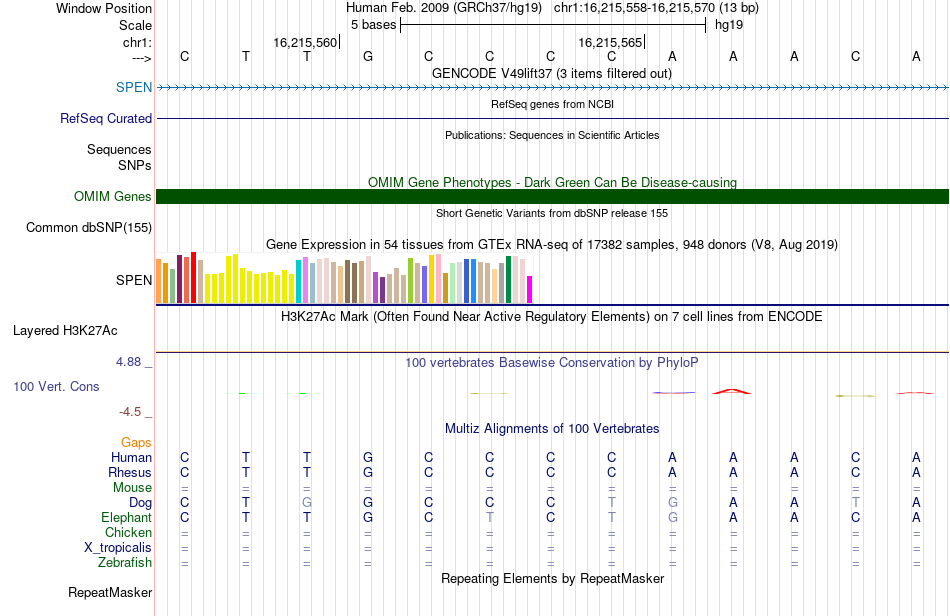Click the Sequences track label
The width and height of the screenshot is (950, 616).
[x=119, y=149]
